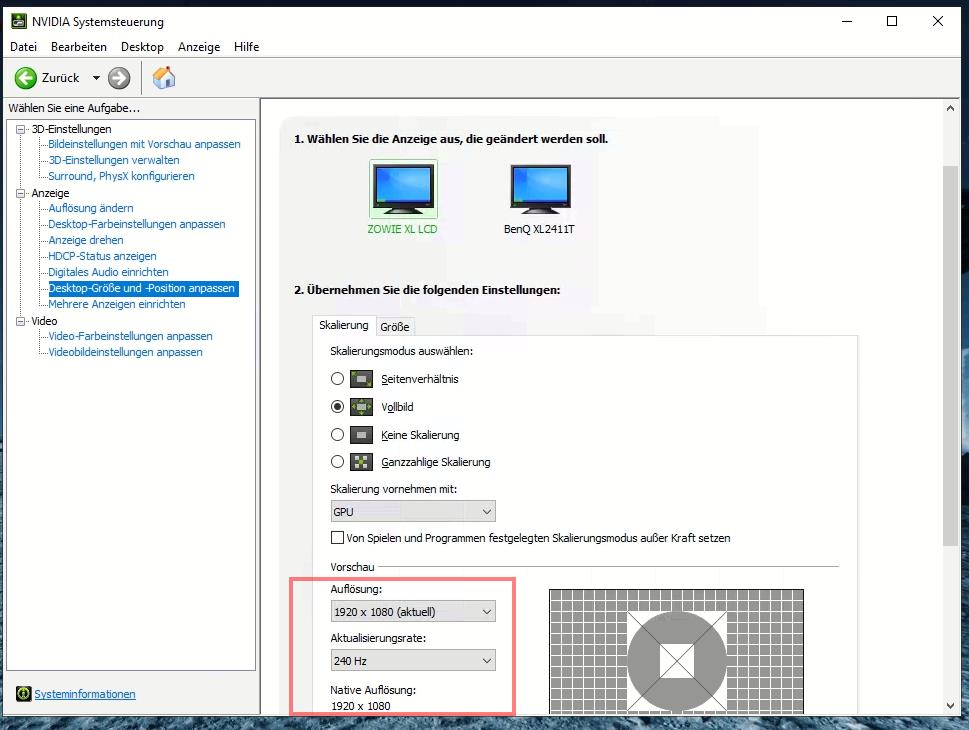The height and width of the screenshot is (730, 969).
Task: Open the Anzeige menu in menu bar
Action: (x=198, y=47)
